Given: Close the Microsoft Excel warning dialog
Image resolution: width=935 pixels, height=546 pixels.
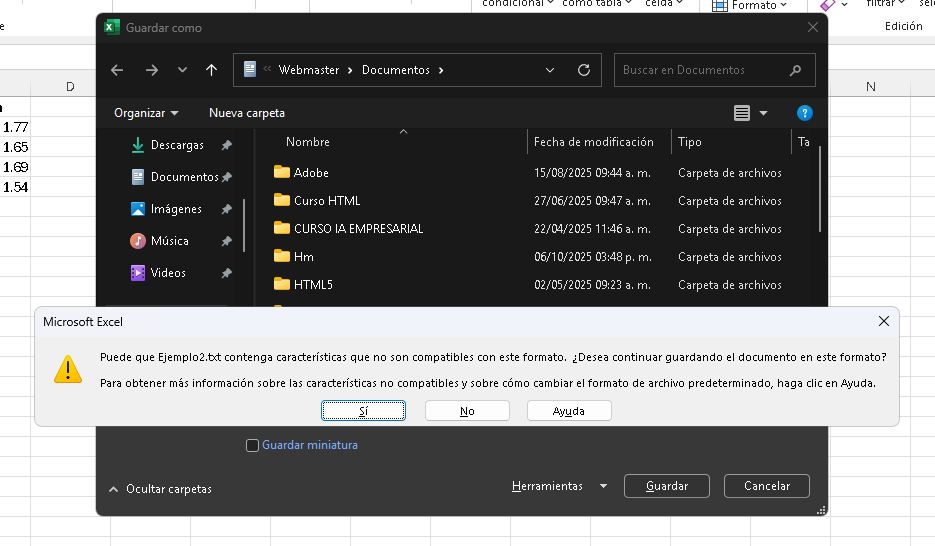Looking at the screenshot, I should (884, 321).
